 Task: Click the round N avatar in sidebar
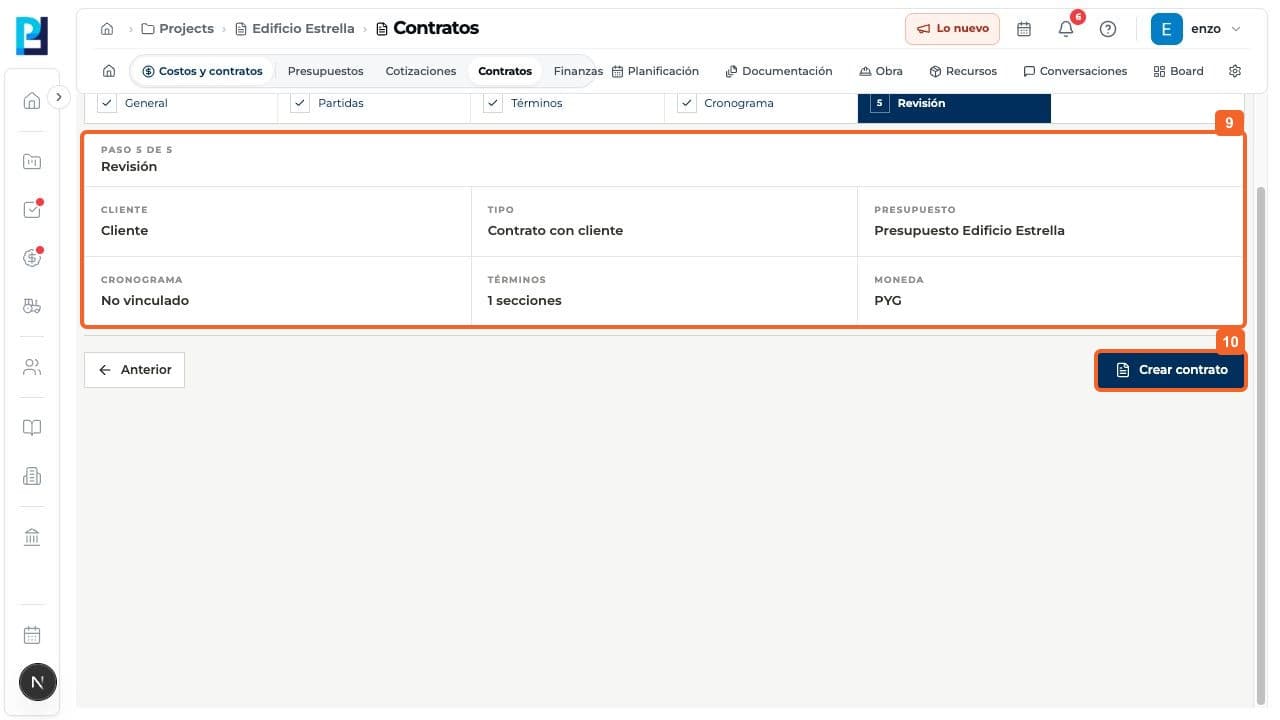tap(38, 683)
